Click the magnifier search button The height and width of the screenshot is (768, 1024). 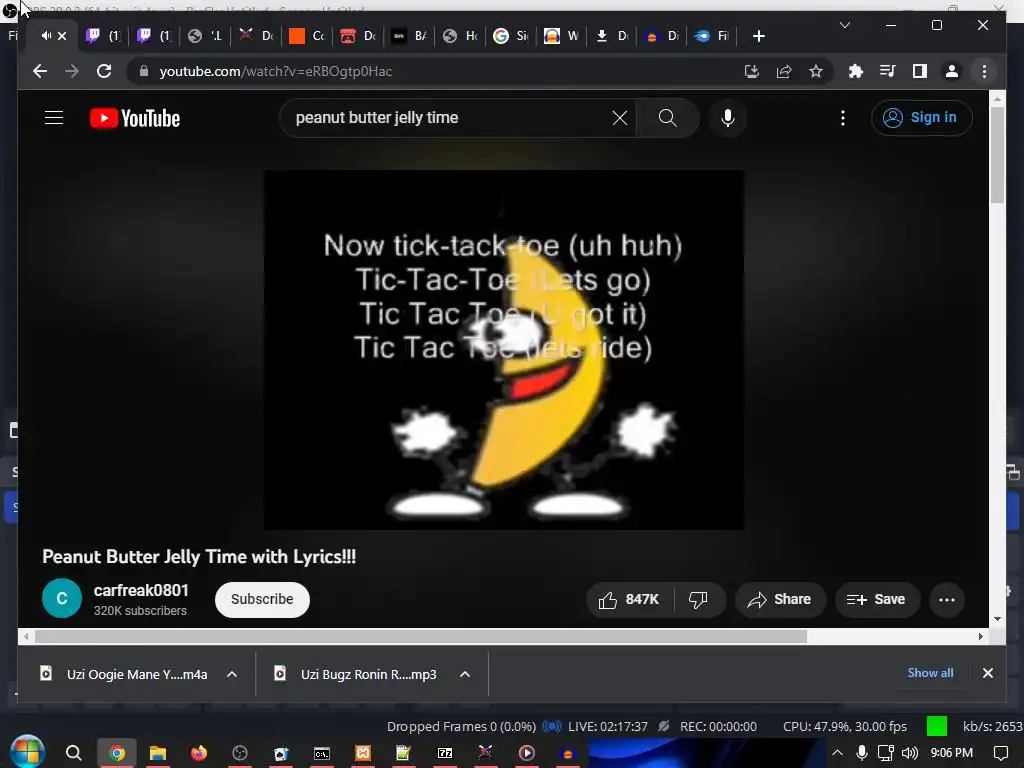(x=667, y=118)
